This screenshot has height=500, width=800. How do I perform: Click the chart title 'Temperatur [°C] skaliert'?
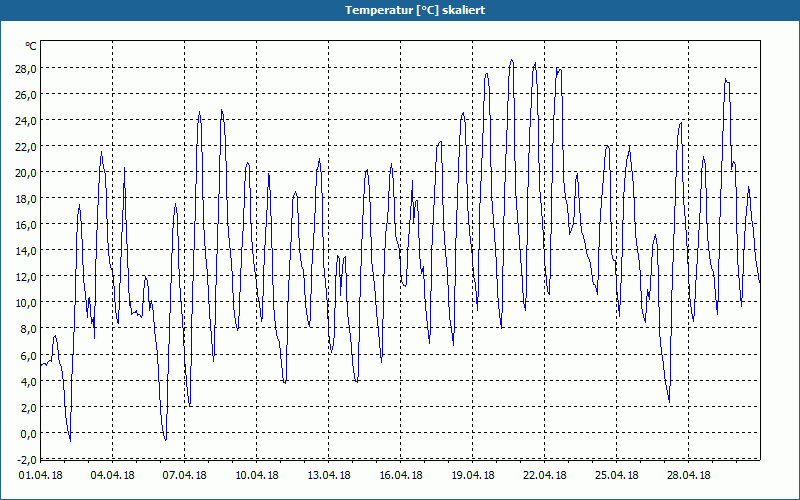pyautogui.click(x=415, y=10)
